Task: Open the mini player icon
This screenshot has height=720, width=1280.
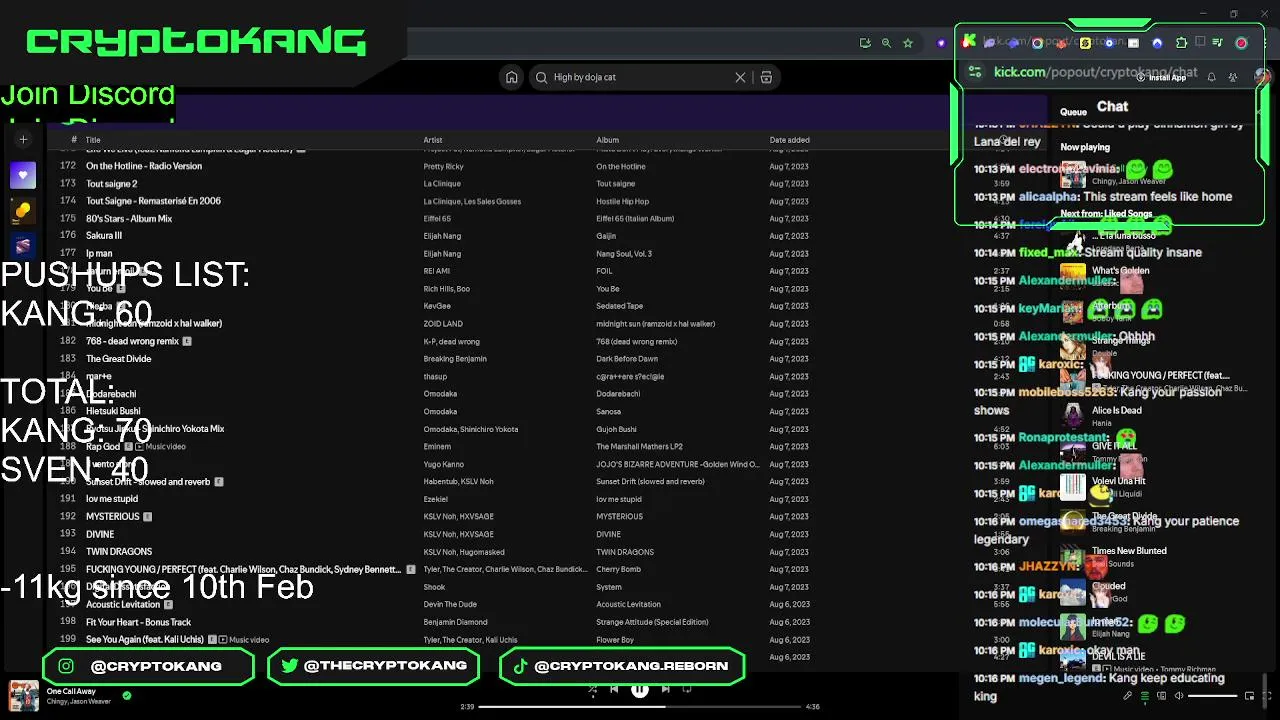Action: coord(1249,696)
